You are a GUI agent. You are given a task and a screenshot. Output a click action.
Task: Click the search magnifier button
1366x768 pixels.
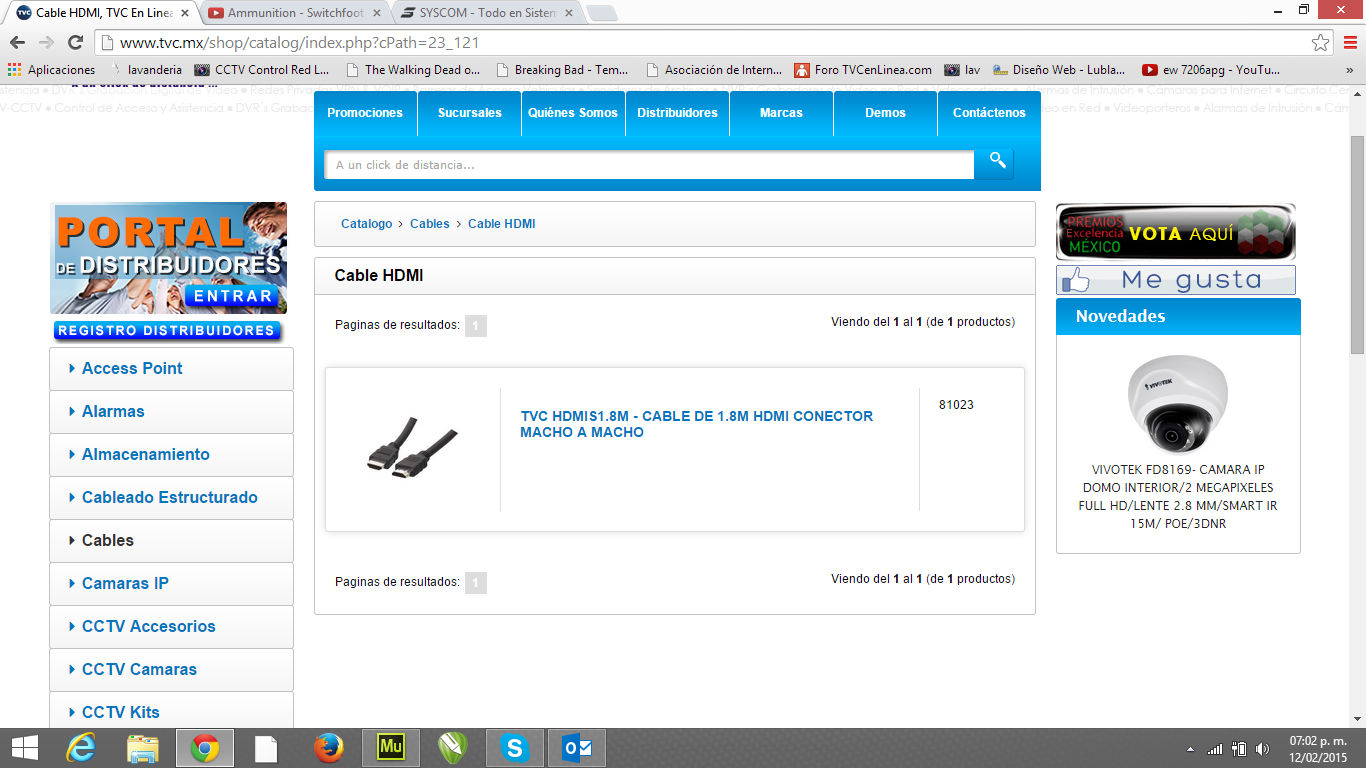995,163
